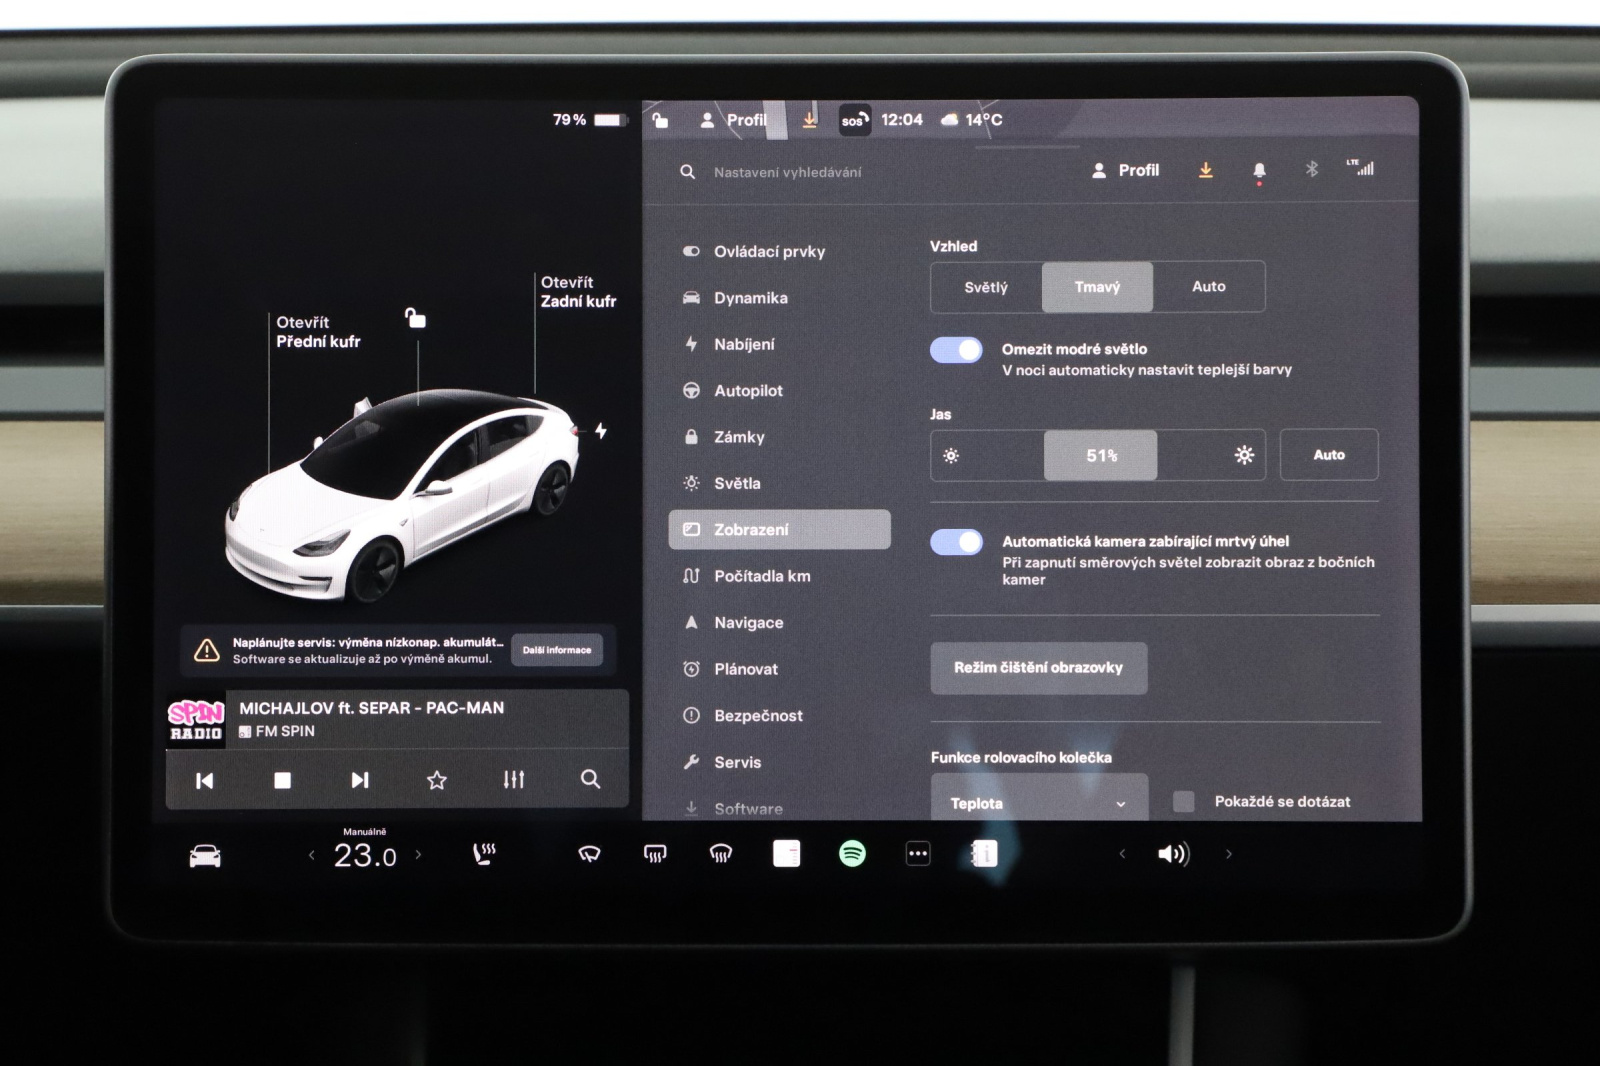Click Režim čištění obrazovky button
This screenshot has height=1066, width=1600.
[1039, 668]
